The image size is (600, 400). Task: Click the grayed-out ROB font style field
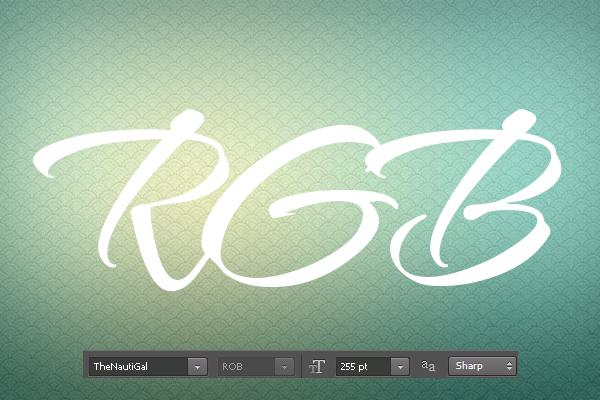(x=245, y=367)
